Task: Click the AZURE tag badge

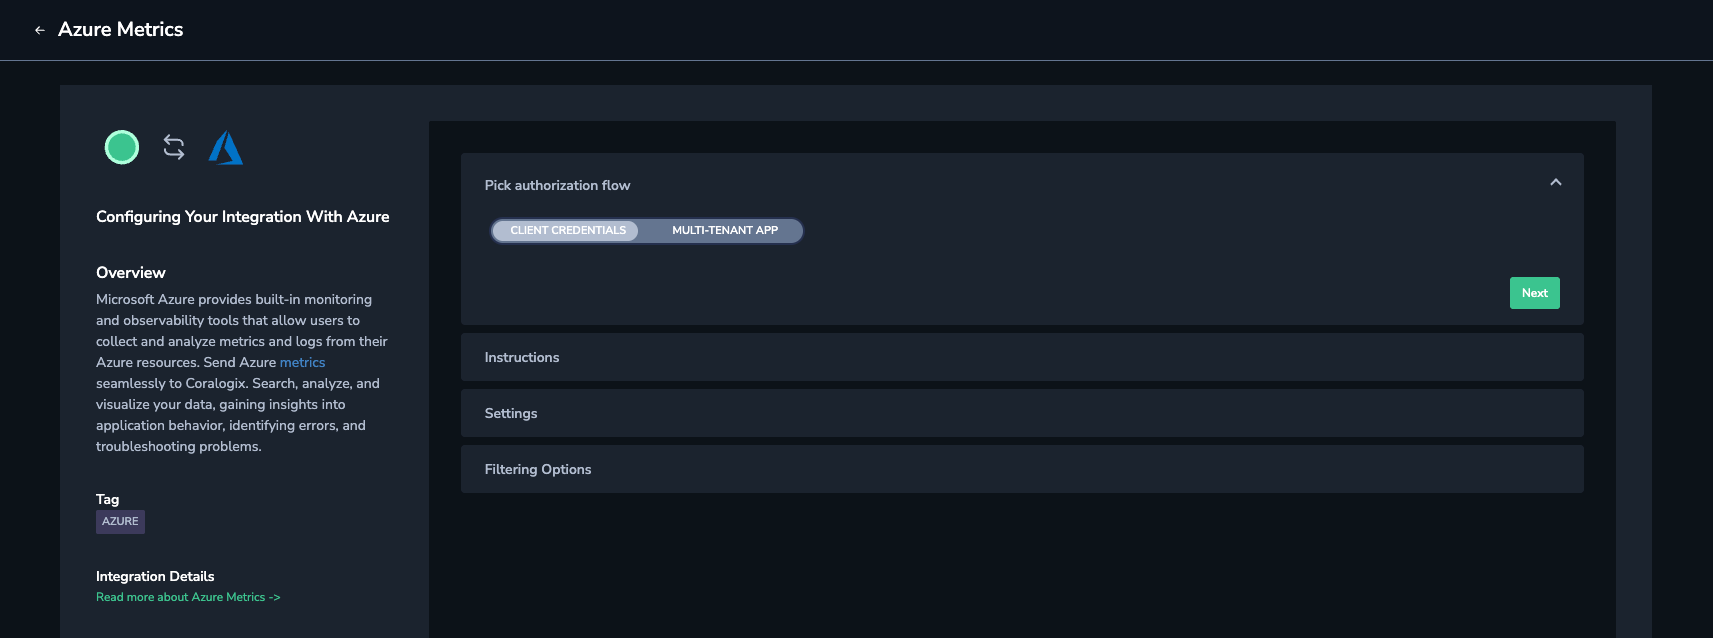Action: [x=120, y=522]
